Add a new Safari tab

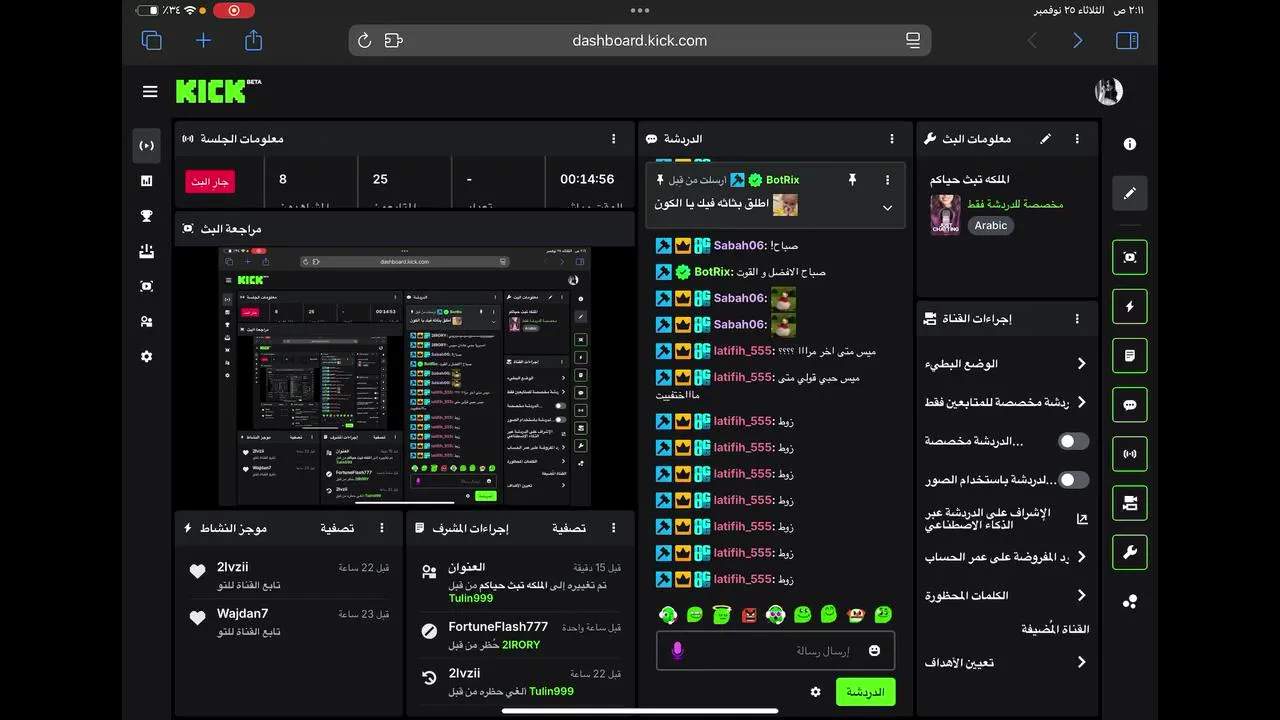203,40
